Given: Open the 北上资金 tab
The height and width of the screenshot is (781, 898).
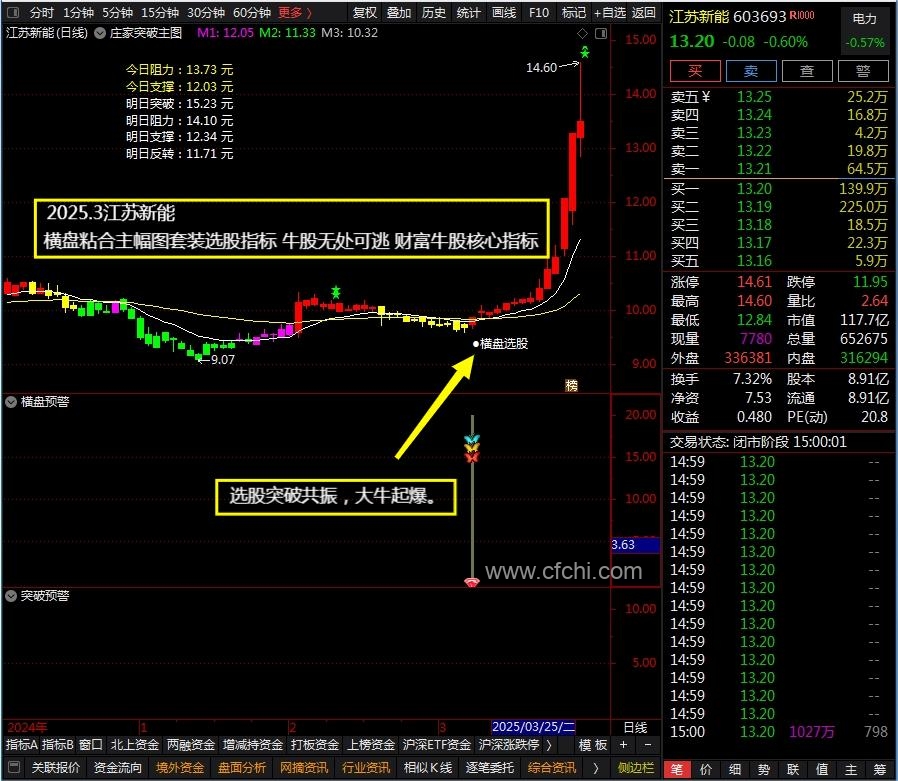Looking at the screenshot, I should 134,745.
